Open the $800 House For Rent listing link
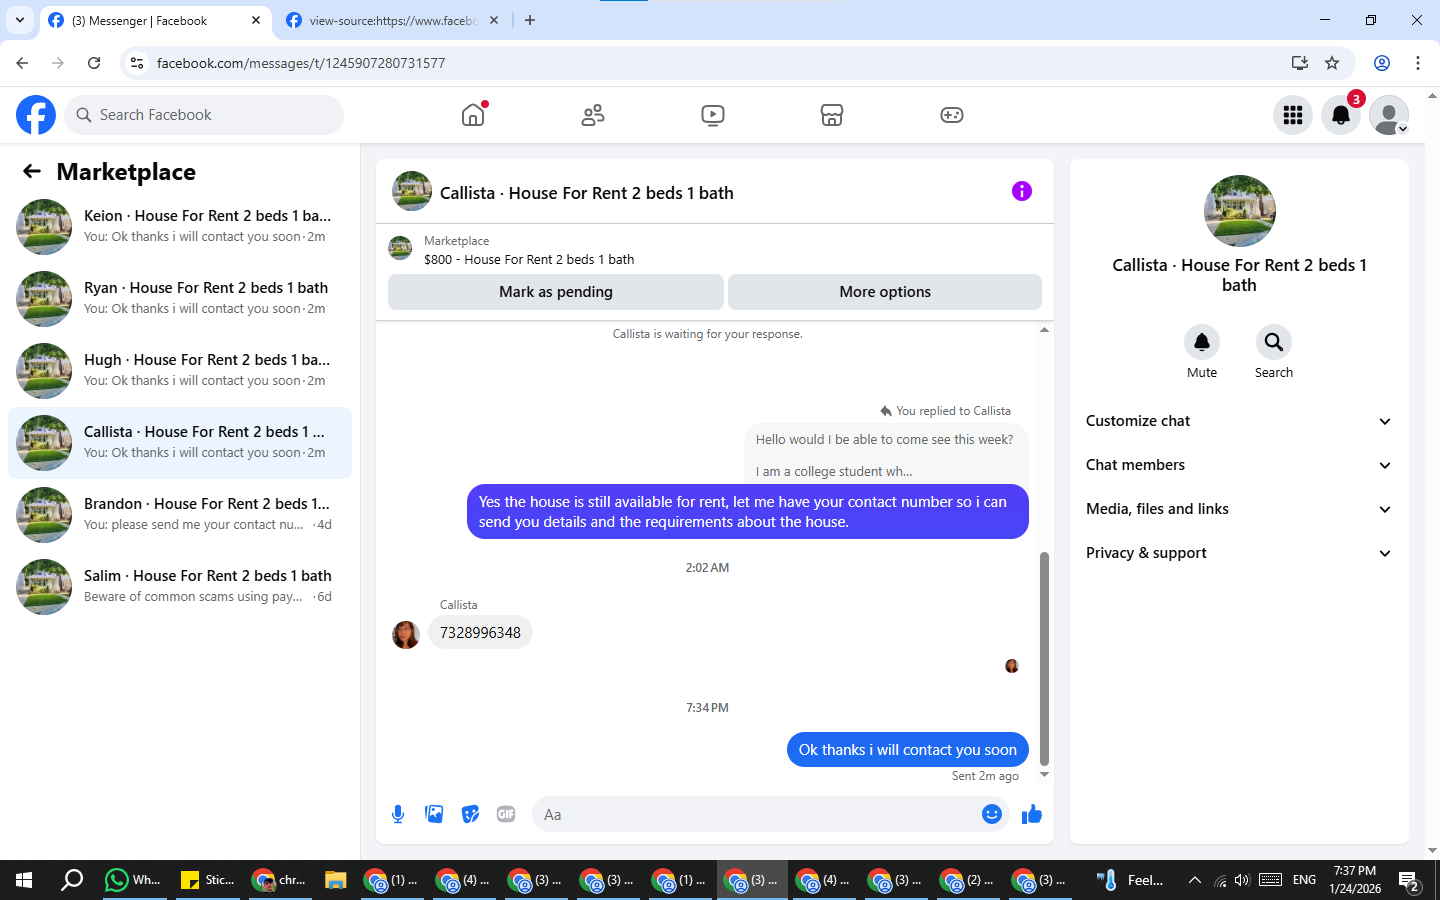Image resolution: width=1440 pixels, height=900 pixels. click(x=529, y=259)
